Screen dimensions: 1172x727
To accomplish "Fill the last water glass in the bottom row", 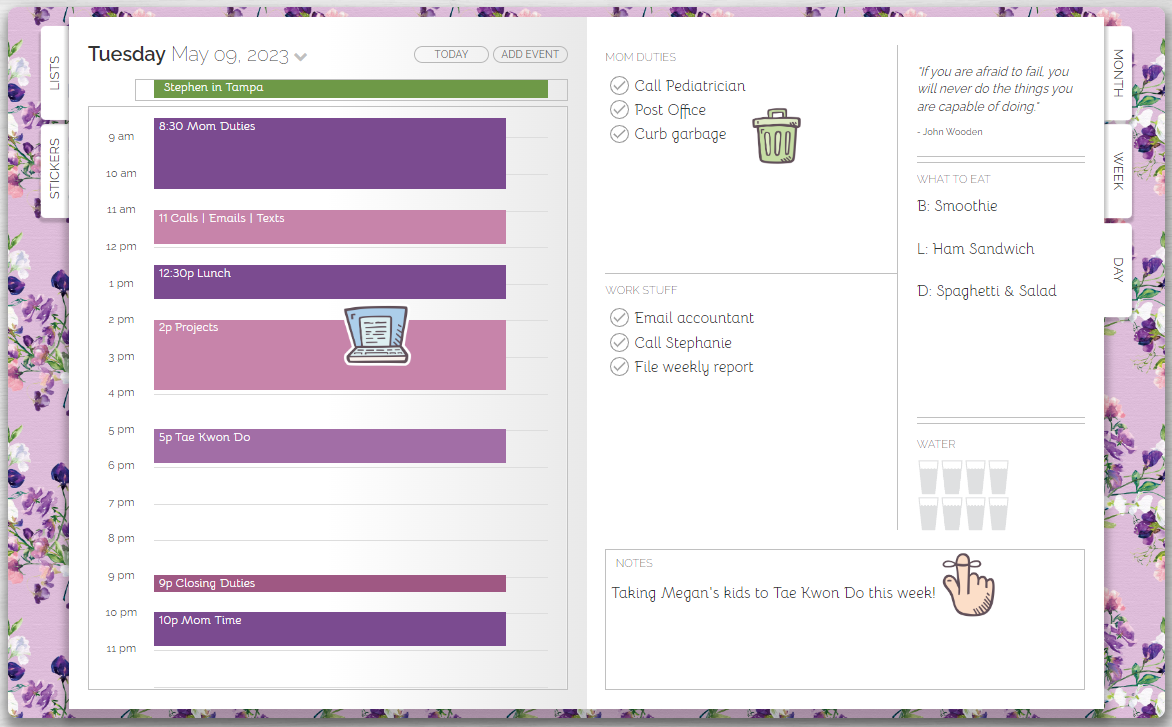I will [998, 513].
